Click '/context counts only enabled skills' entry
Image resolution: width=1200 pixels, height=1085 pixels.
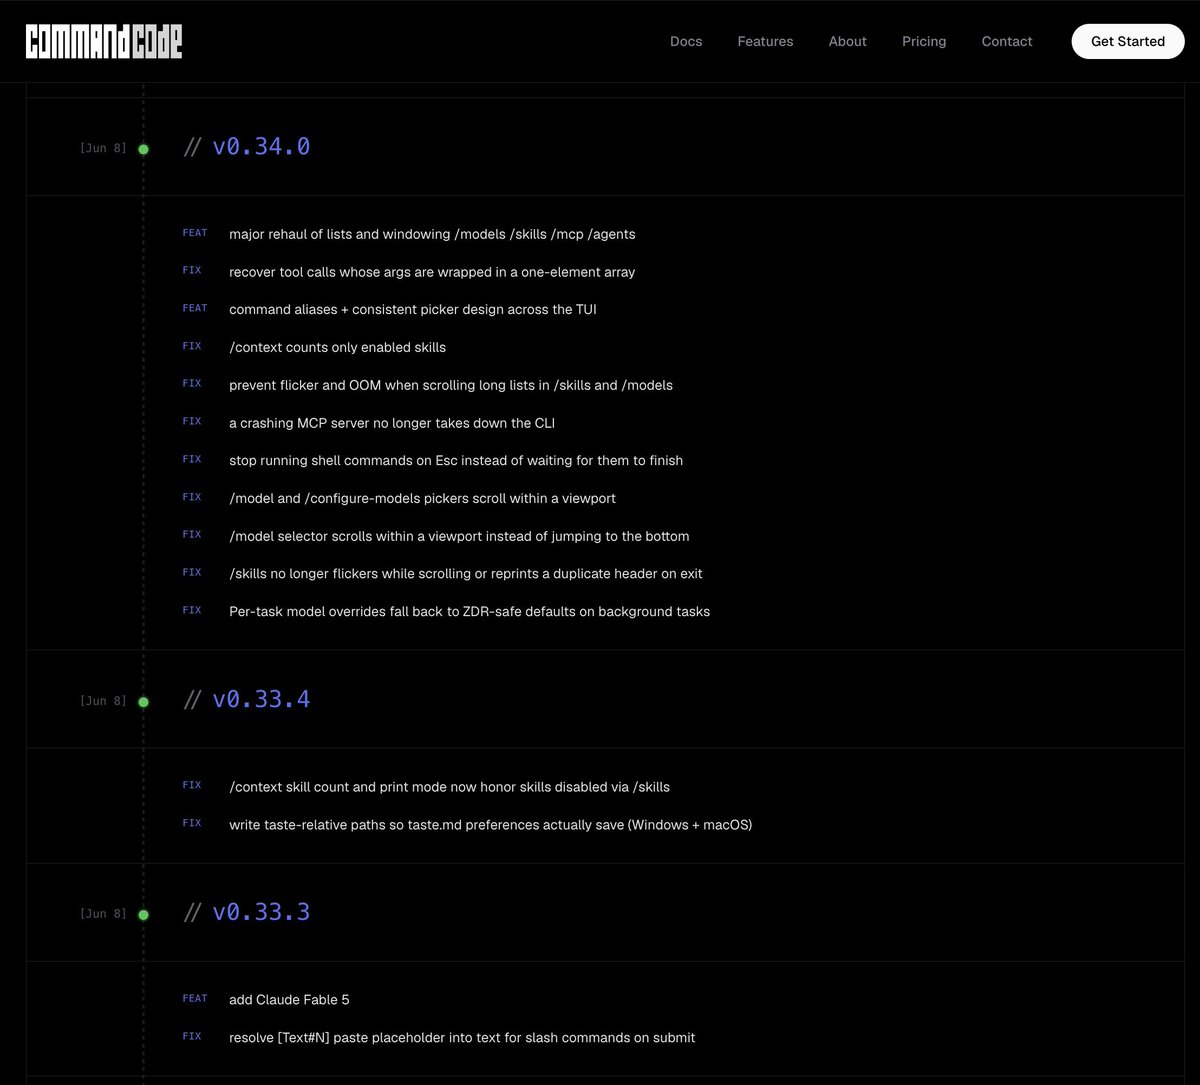(x=337, y=347)
